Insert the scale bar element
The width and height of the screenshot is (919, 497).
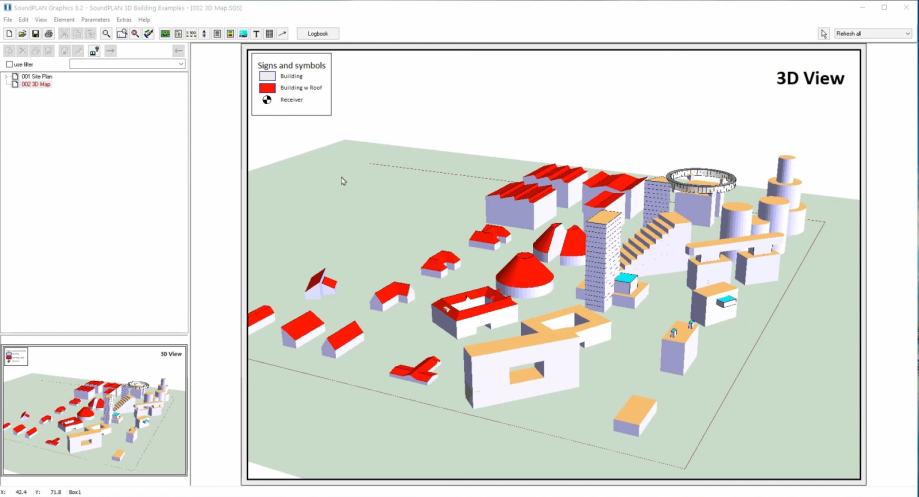[191, 34]
